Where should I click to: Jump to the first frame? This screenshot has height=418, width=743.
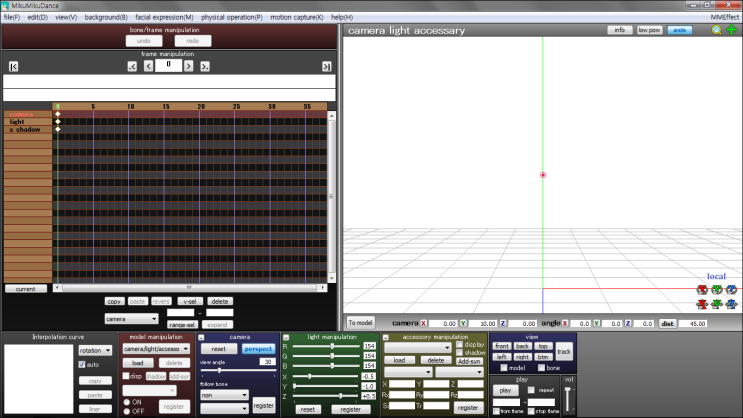tap(13, 66)
